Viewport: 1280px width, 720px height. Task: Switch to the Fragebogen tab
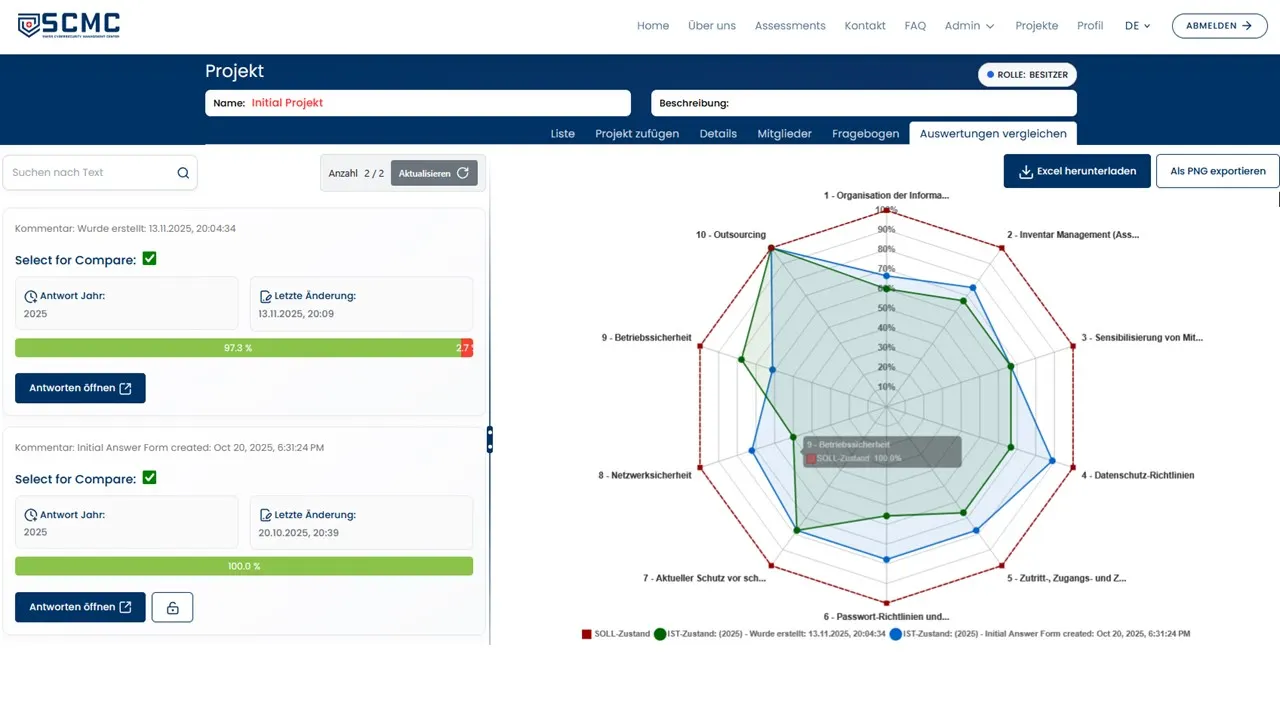pyautogui.click(x=865, y=133)
